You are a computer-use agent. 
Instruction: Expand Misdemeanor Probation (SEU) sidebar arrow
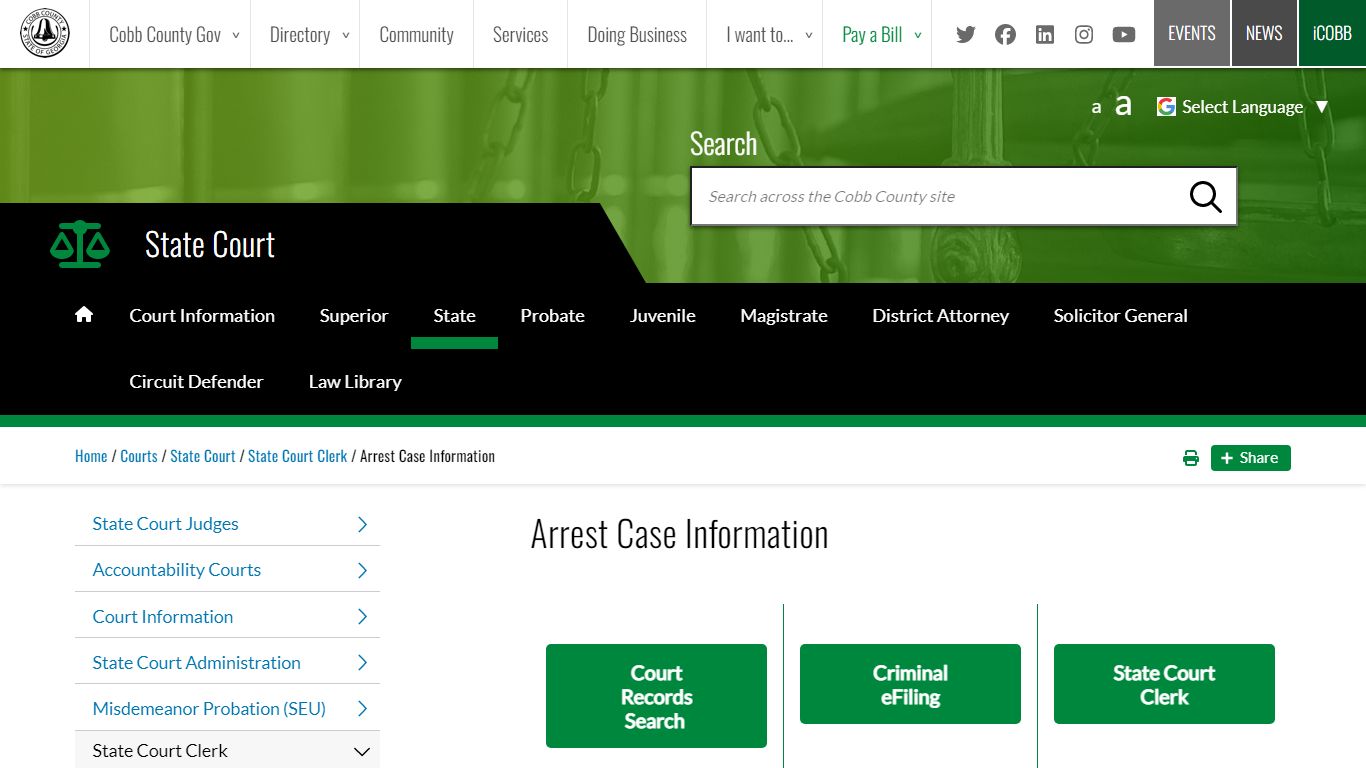tap(362, 709)
